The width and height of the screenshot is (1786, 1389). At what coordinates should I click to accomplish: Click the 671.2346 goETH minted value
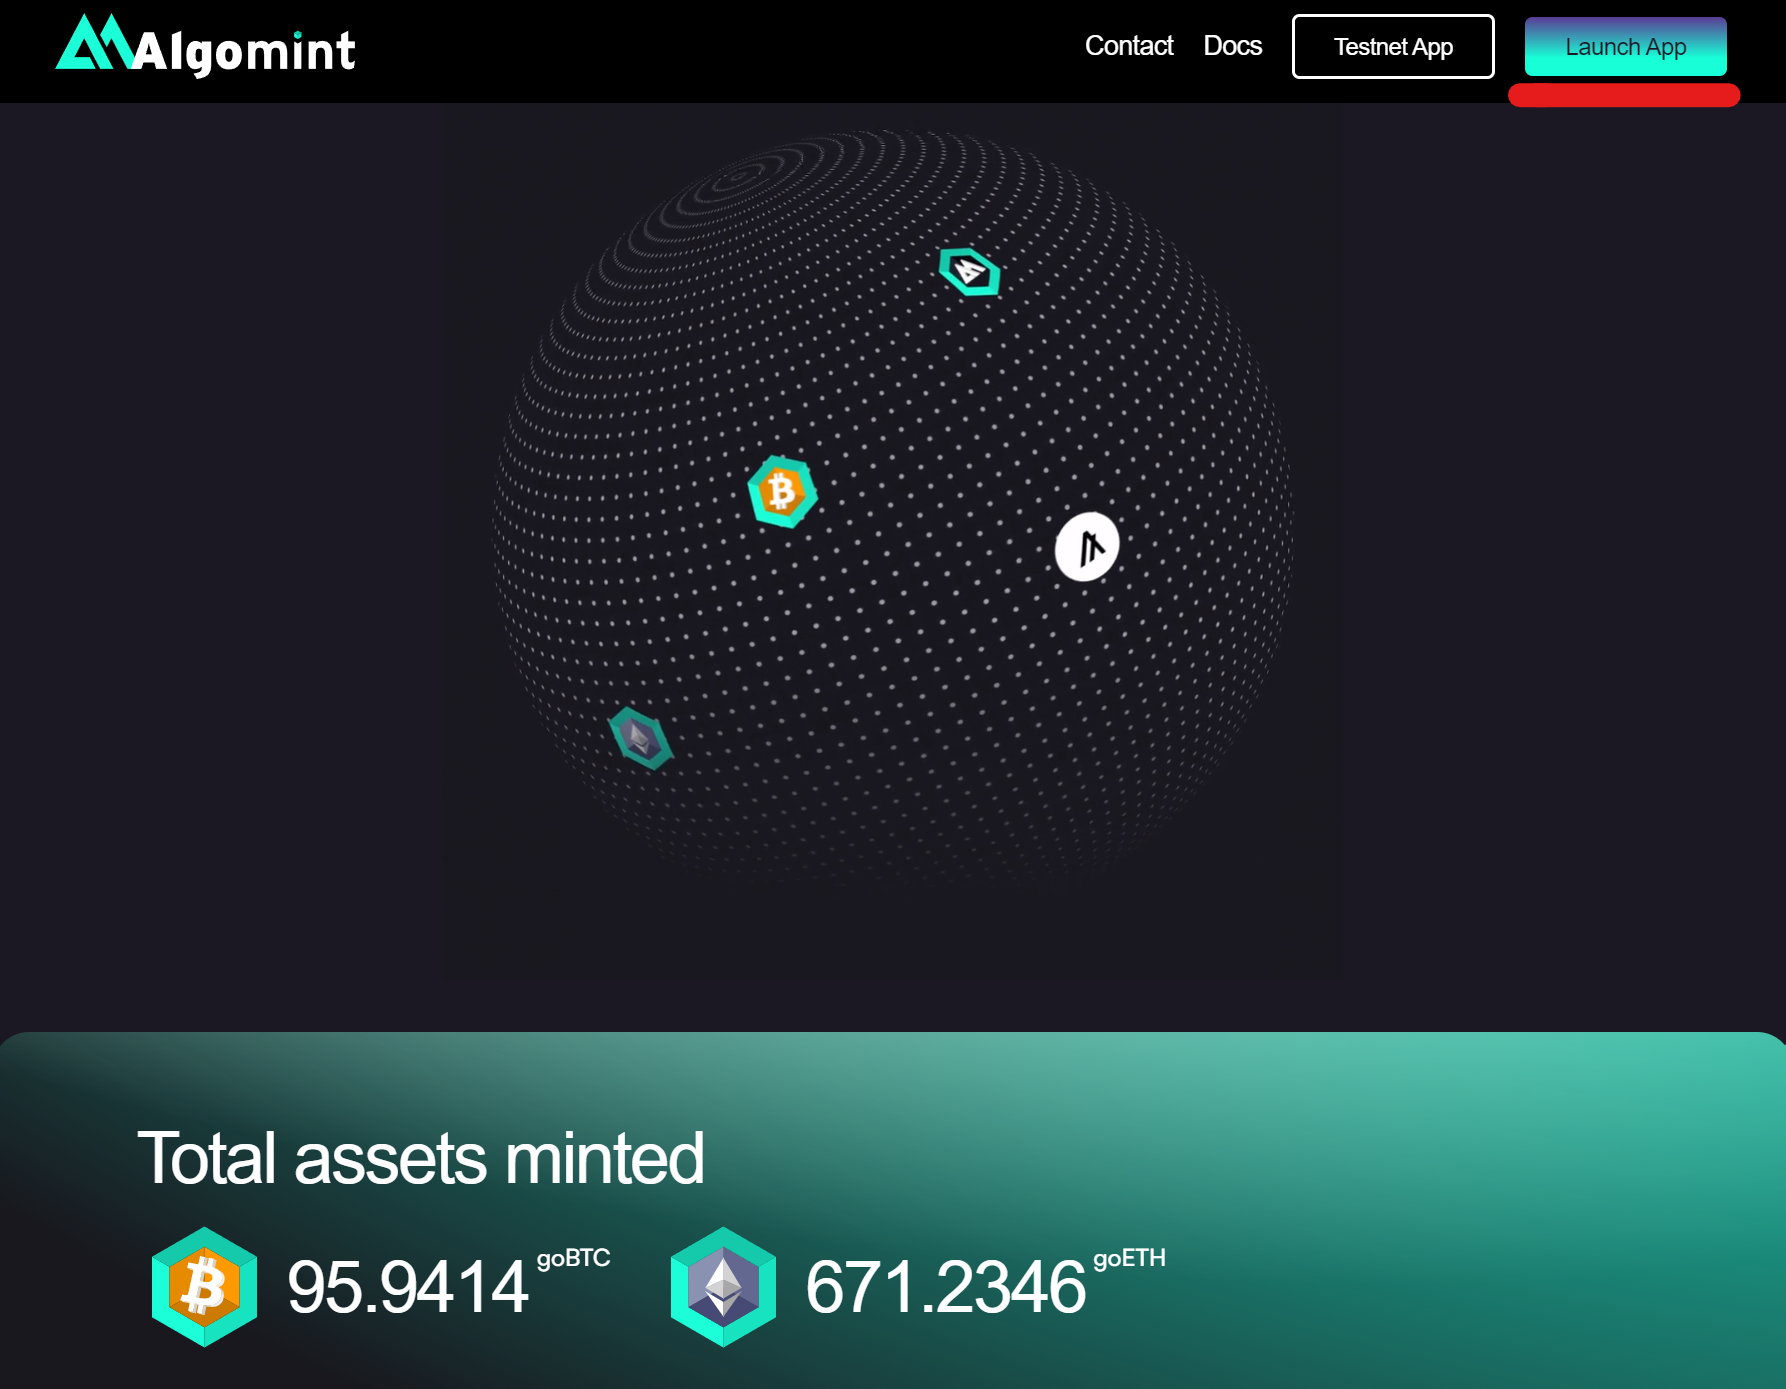pos(945,1287)
